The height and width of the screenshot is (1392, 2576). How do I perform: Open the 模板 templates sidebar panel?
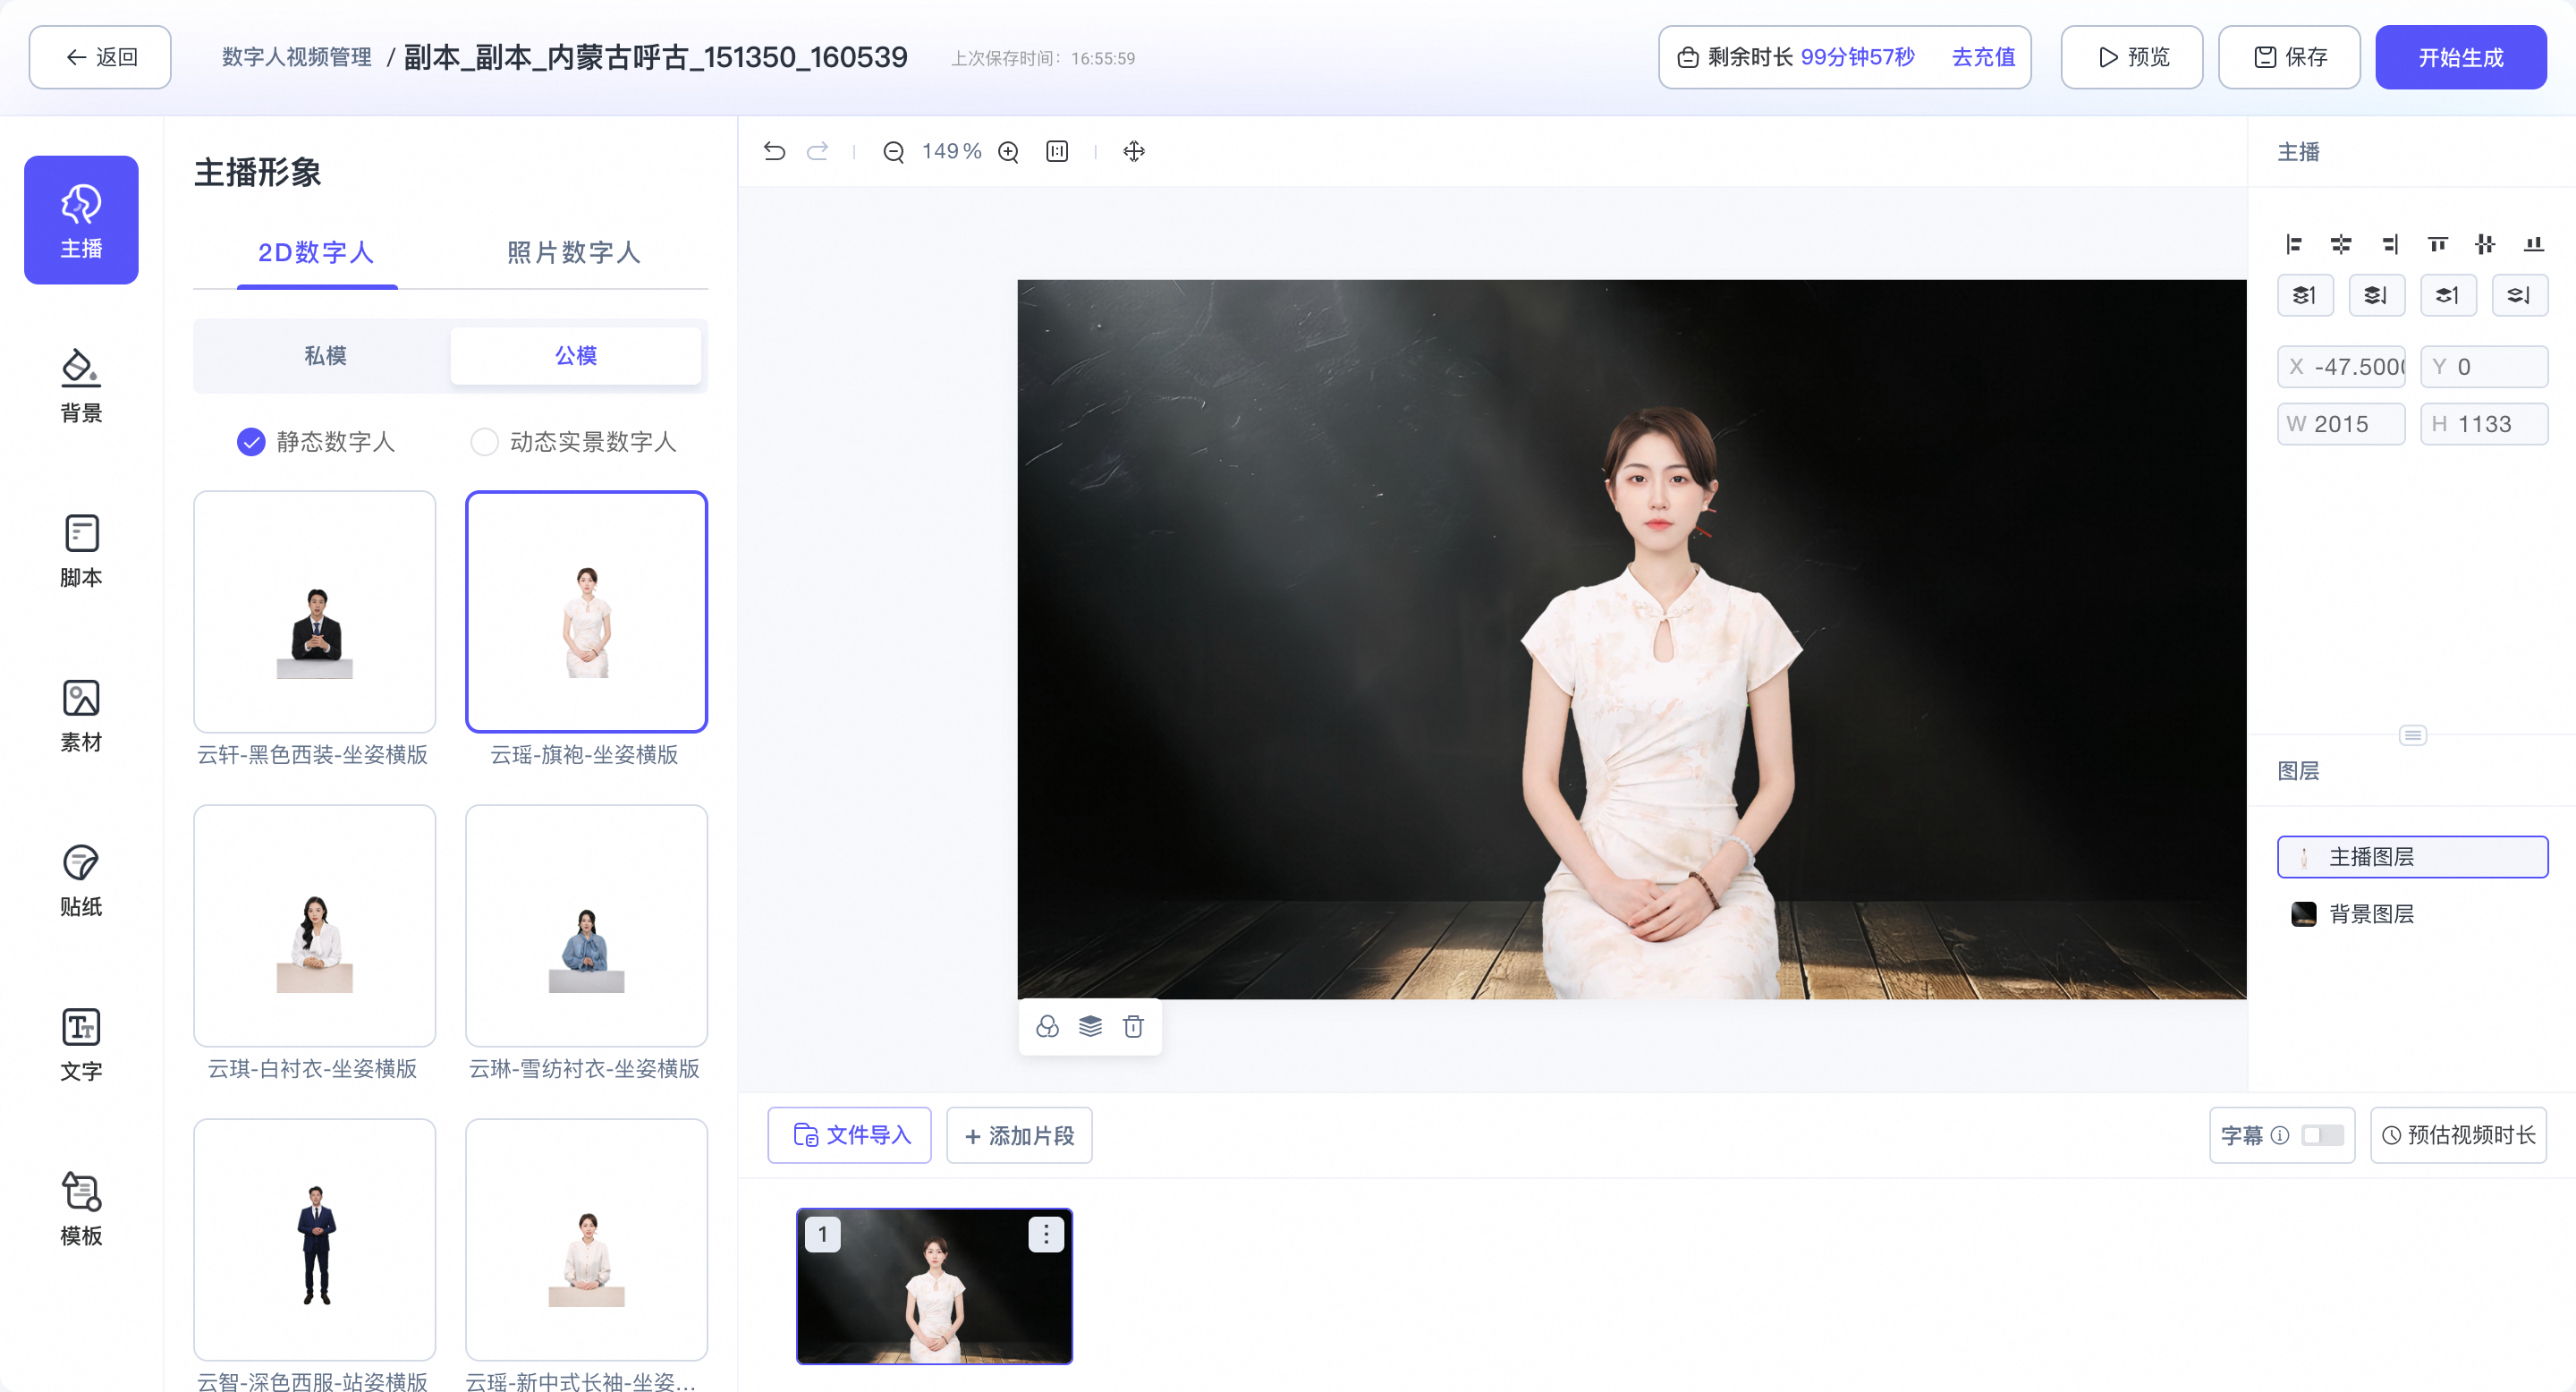[81, 1209]
